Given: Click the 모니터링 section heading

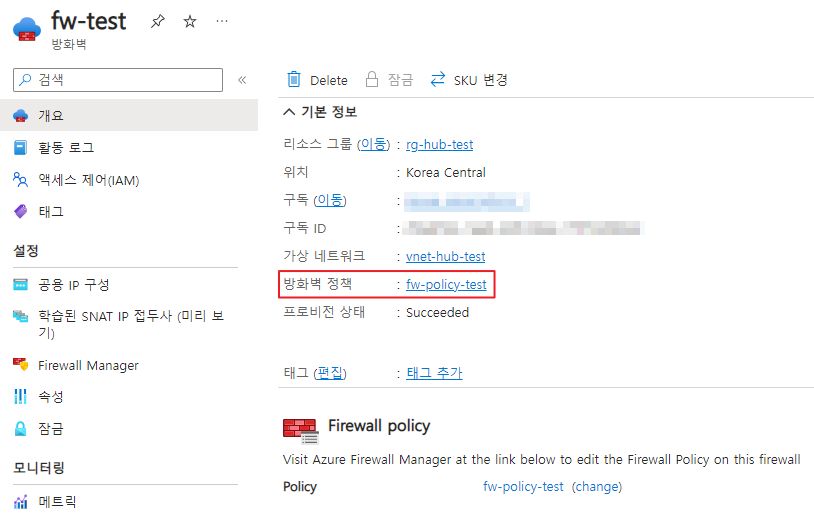Looking at the screenshot, I should pos(38,467).
